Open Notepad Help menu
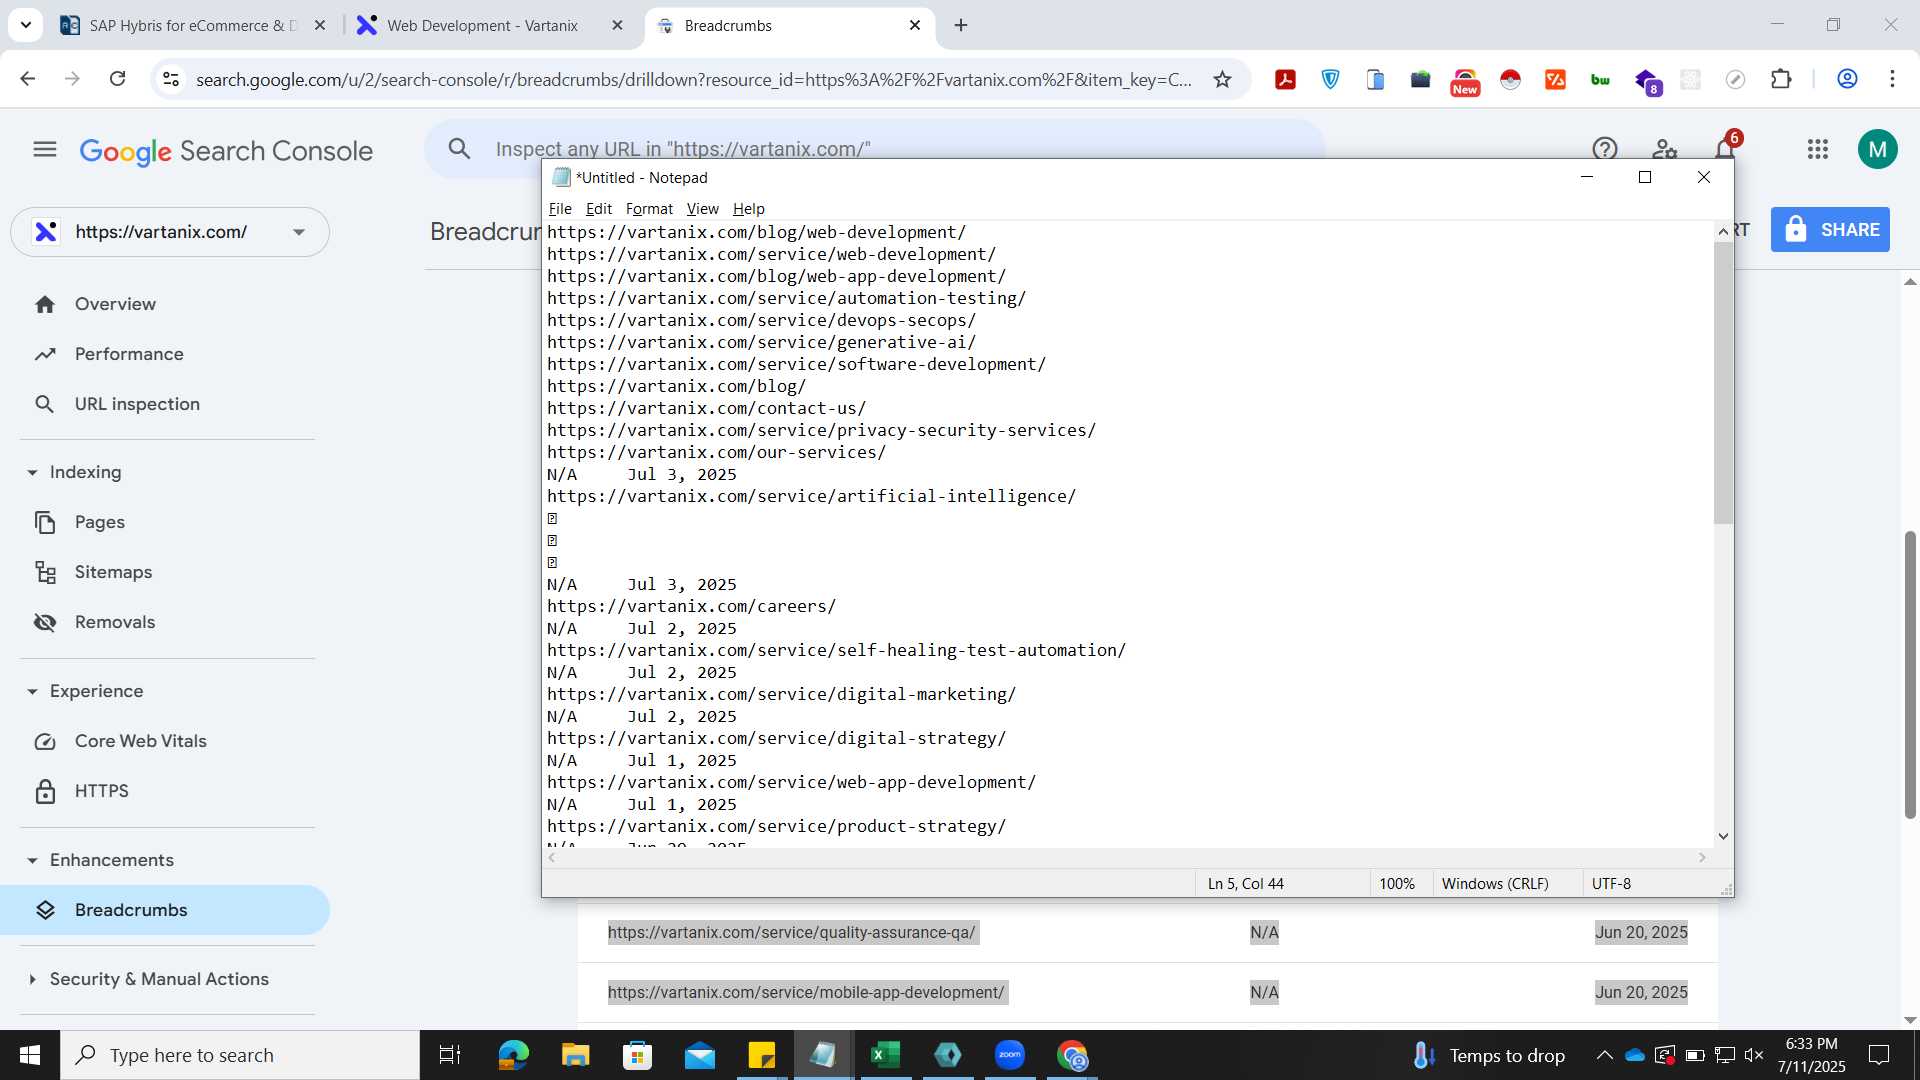The width and height of the screenshot is (1920, 1080). point(748,208)
